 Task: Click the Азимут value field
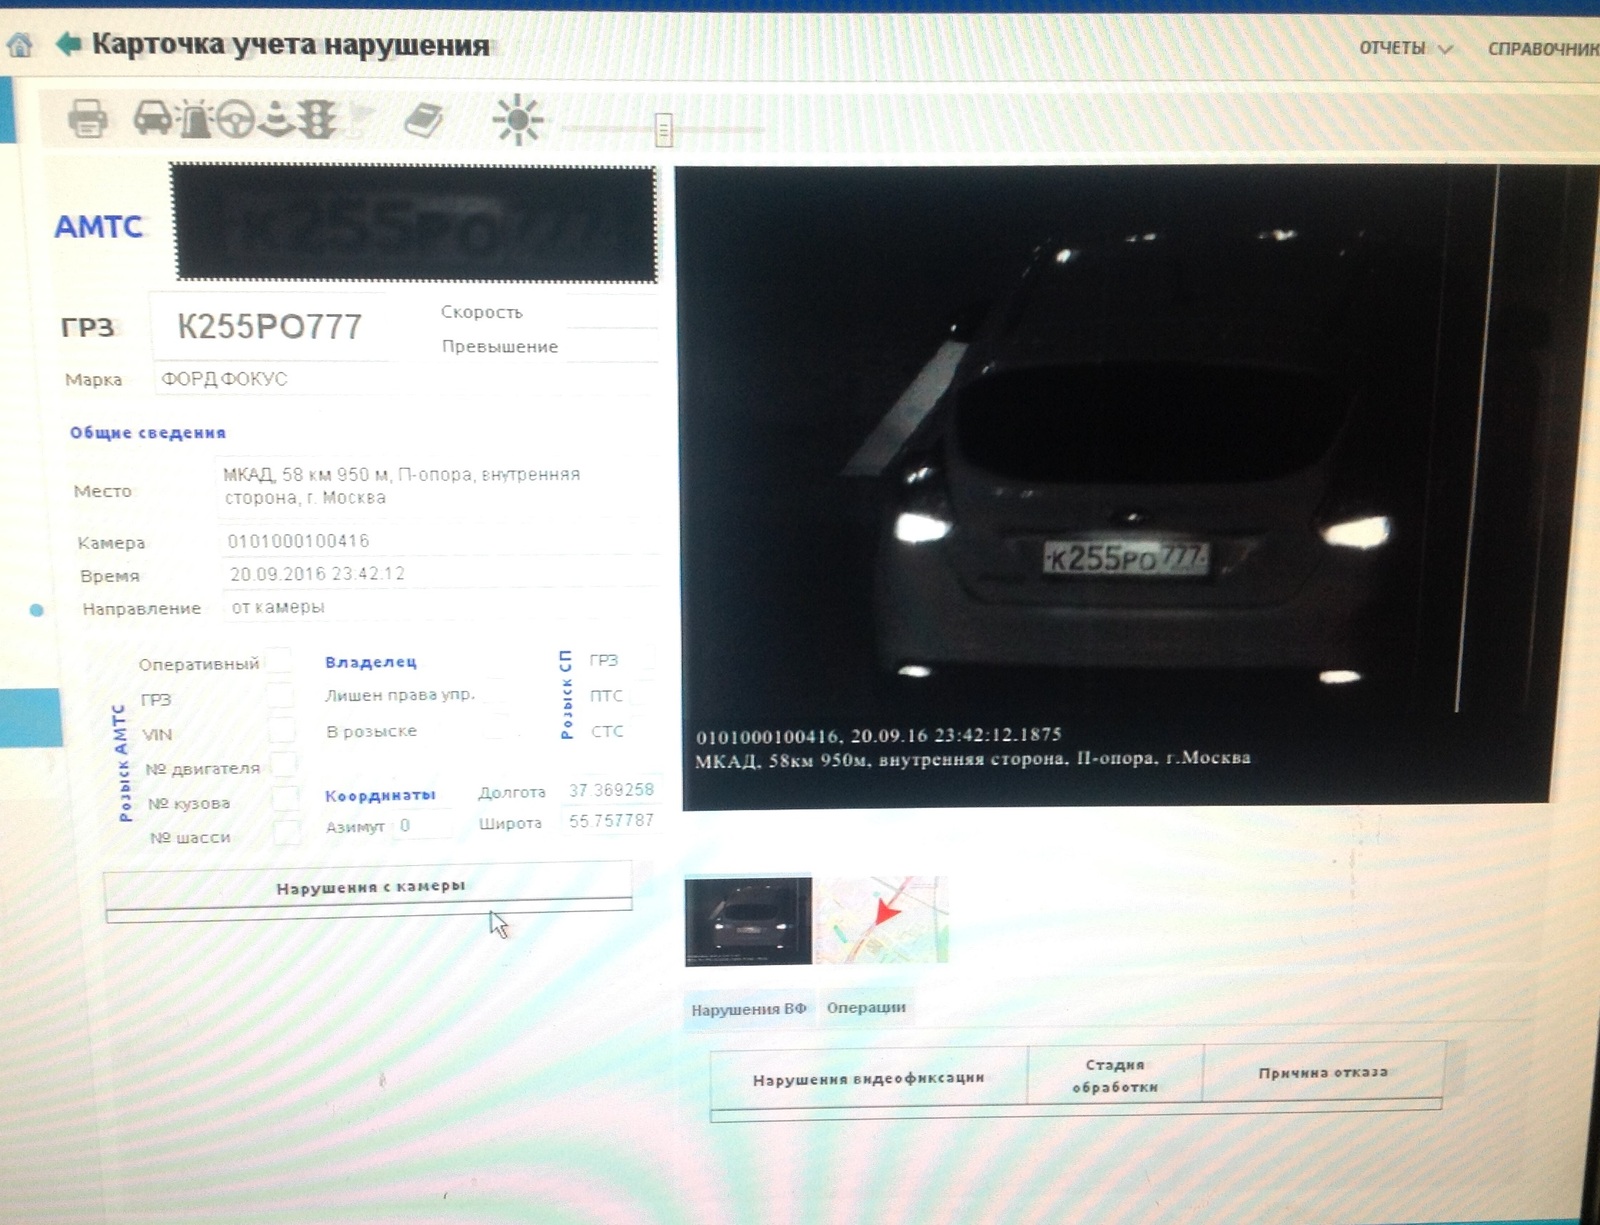[x=422, y=825]
